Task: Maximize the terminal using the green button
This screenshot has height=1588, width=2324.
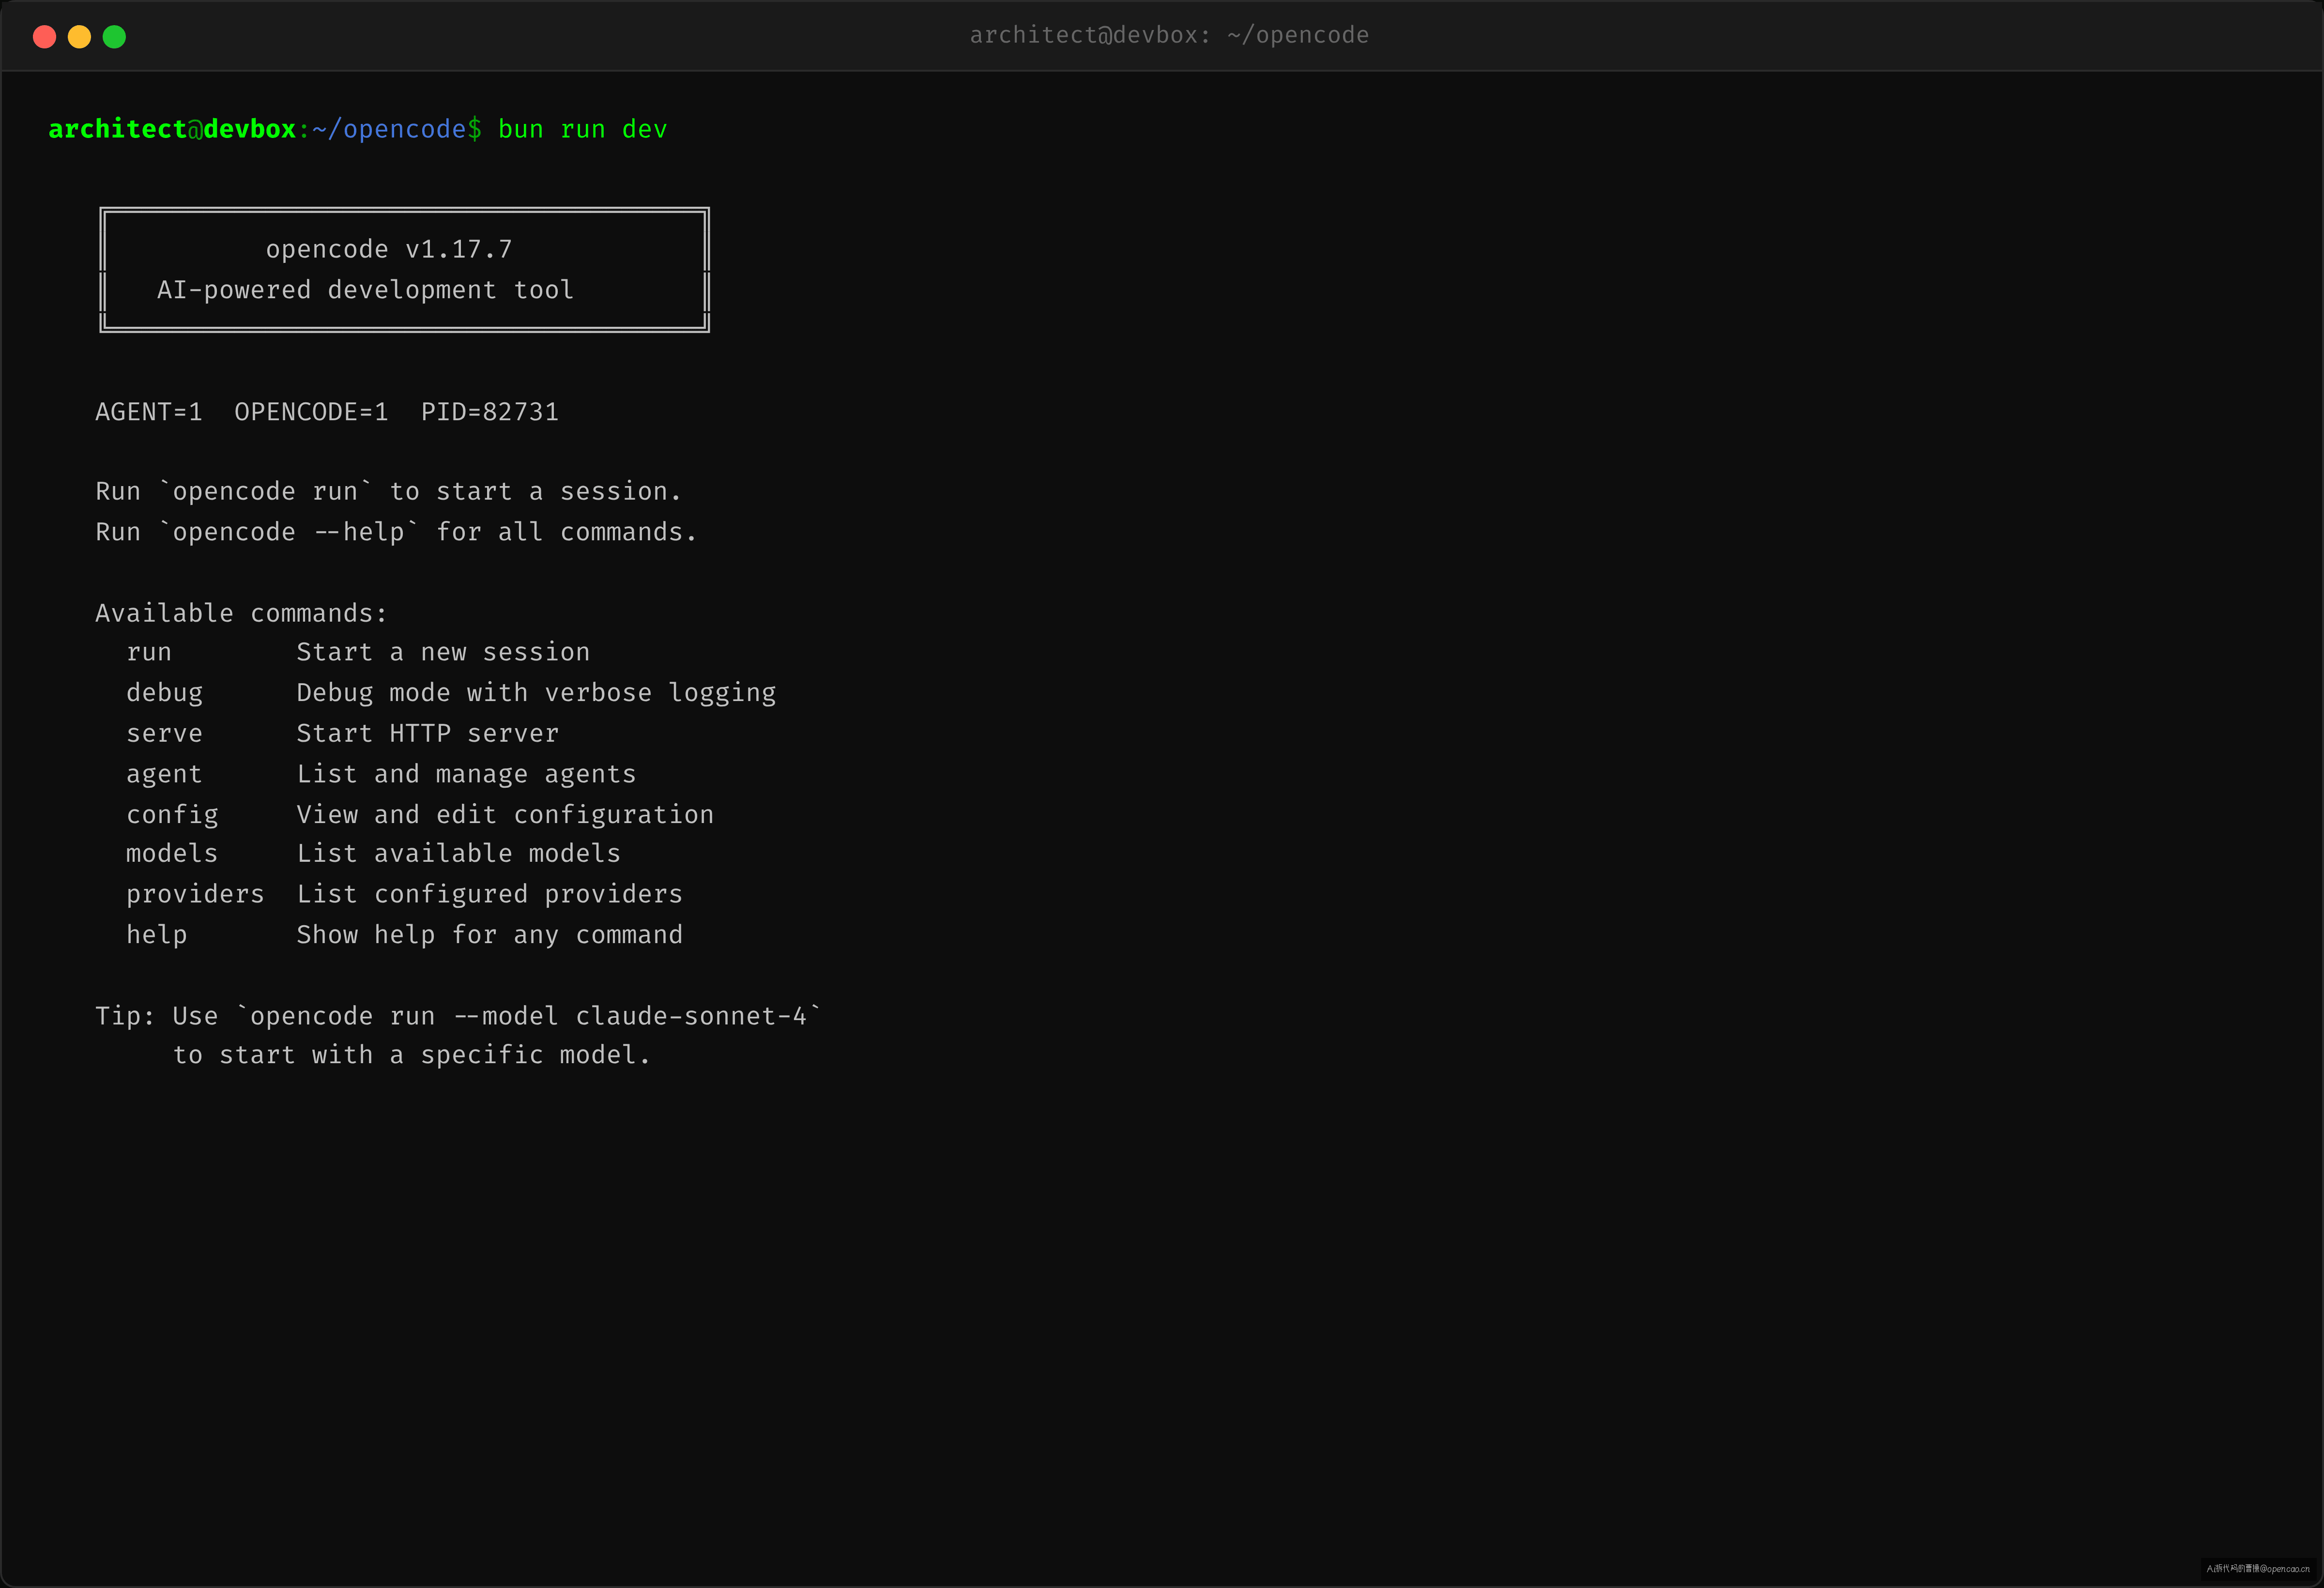Action: coord(114,37)
